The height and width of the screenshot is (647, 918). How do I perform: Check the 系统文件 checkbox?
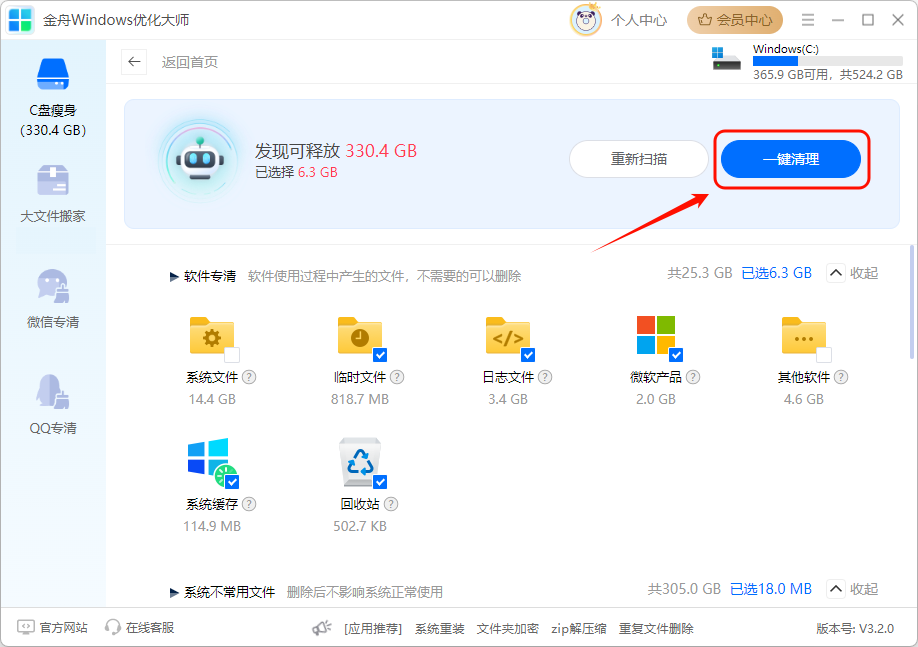[x=232, y=355]
